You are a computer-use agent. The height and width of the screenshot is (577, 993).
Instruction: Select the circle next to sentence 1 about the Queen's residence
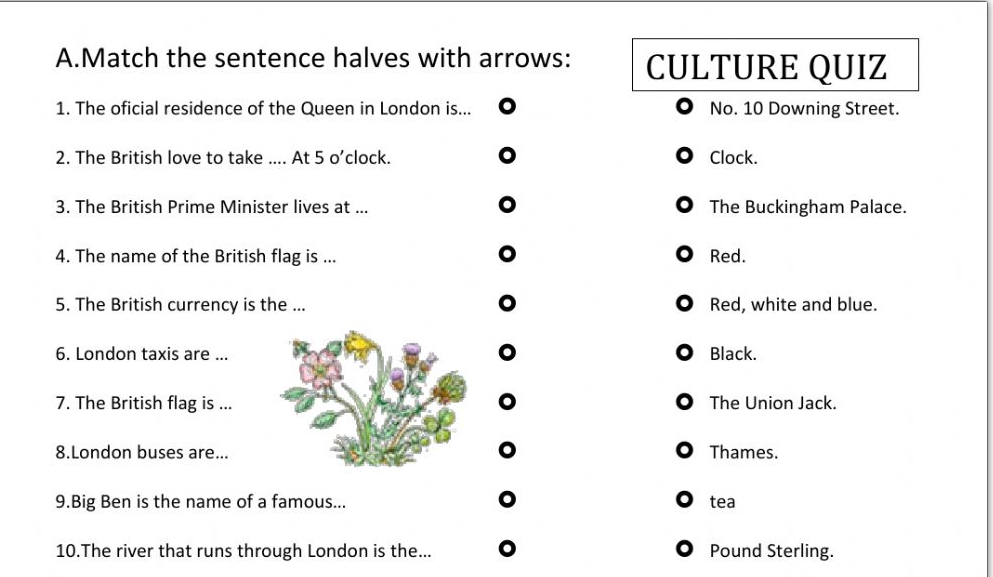click(x=507, y=106)
